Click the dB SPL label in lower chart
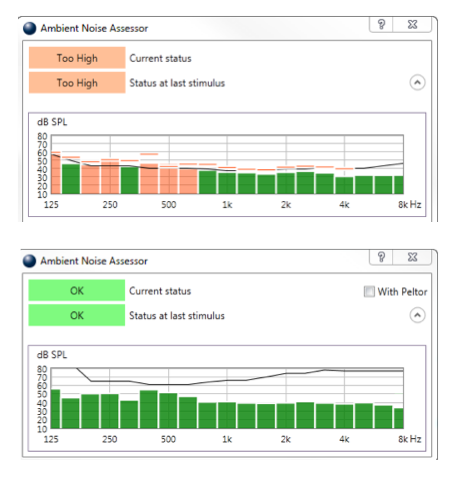Image resolution: width=457 pixels, height=479 pixels. tap(52, 355)
